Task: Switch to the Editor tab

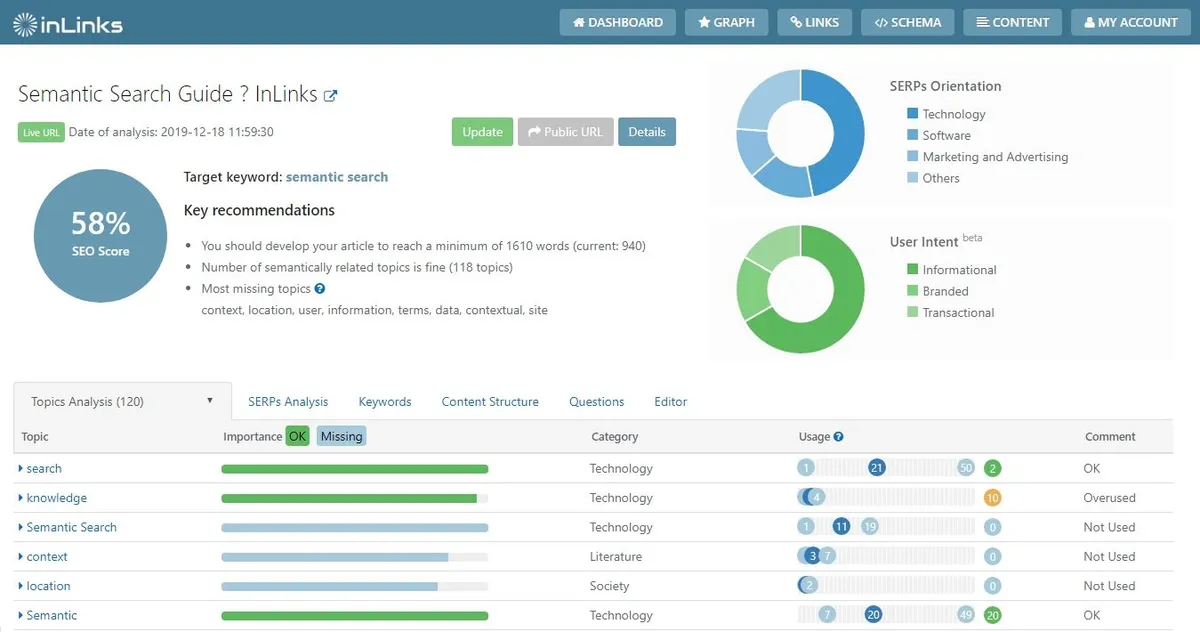Action: 671,402
